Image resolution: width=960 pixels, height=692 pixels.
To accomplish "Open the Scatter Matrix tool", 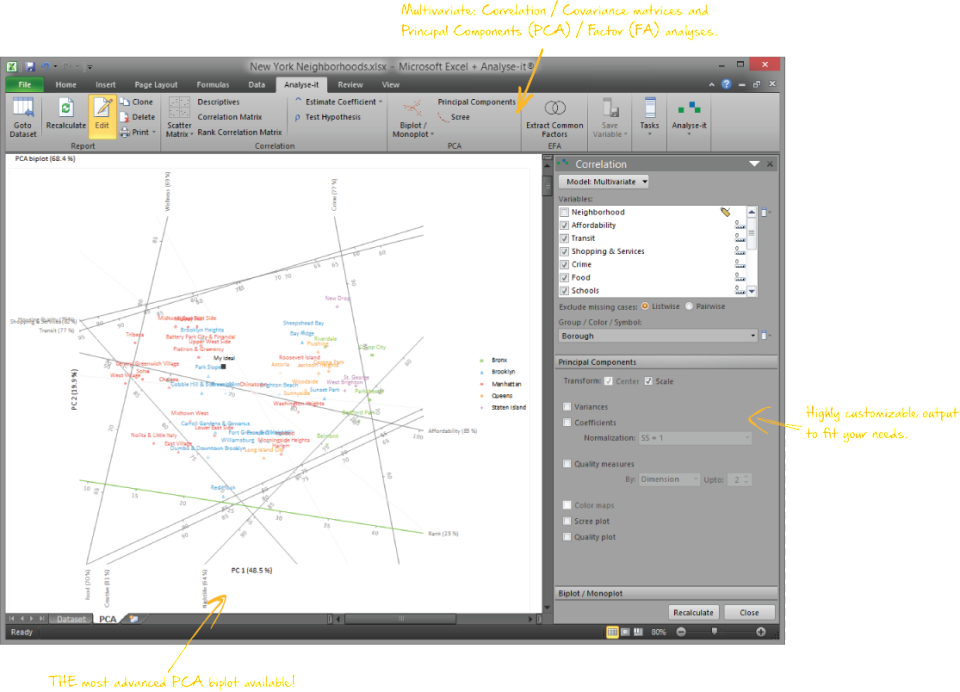I will pos(179,117).
